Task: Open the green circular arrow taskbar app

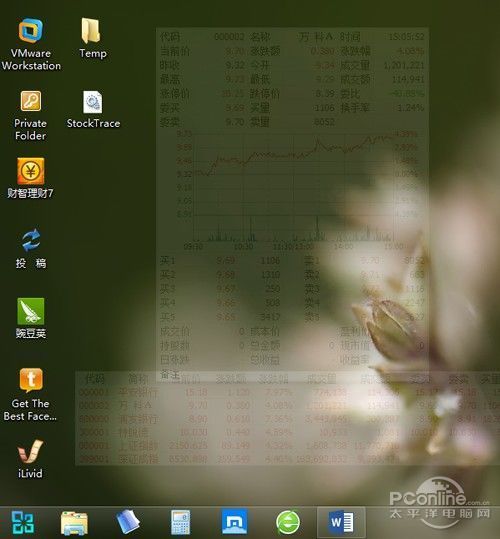Action: [288, 522]
